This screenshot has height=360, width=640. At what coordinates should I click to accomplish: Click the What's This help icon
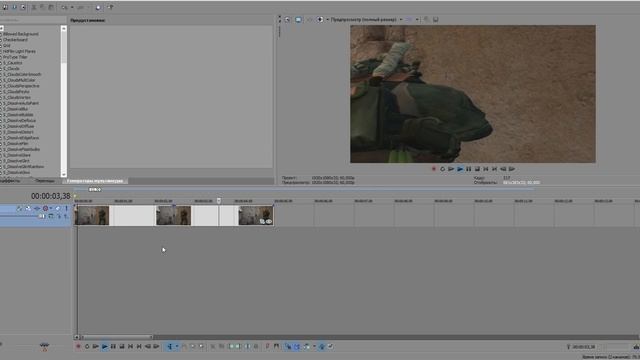coord(111,7)
